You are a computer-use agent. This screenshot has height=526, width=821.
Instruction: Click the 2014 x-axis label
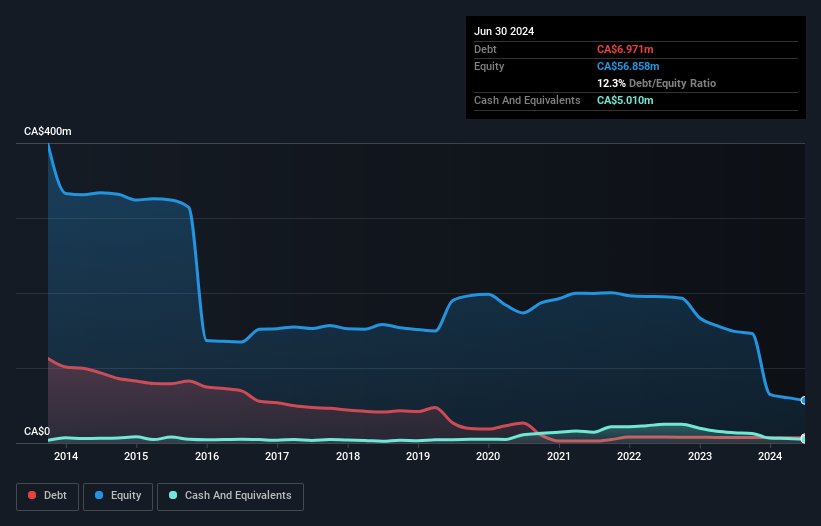point(66,456)
